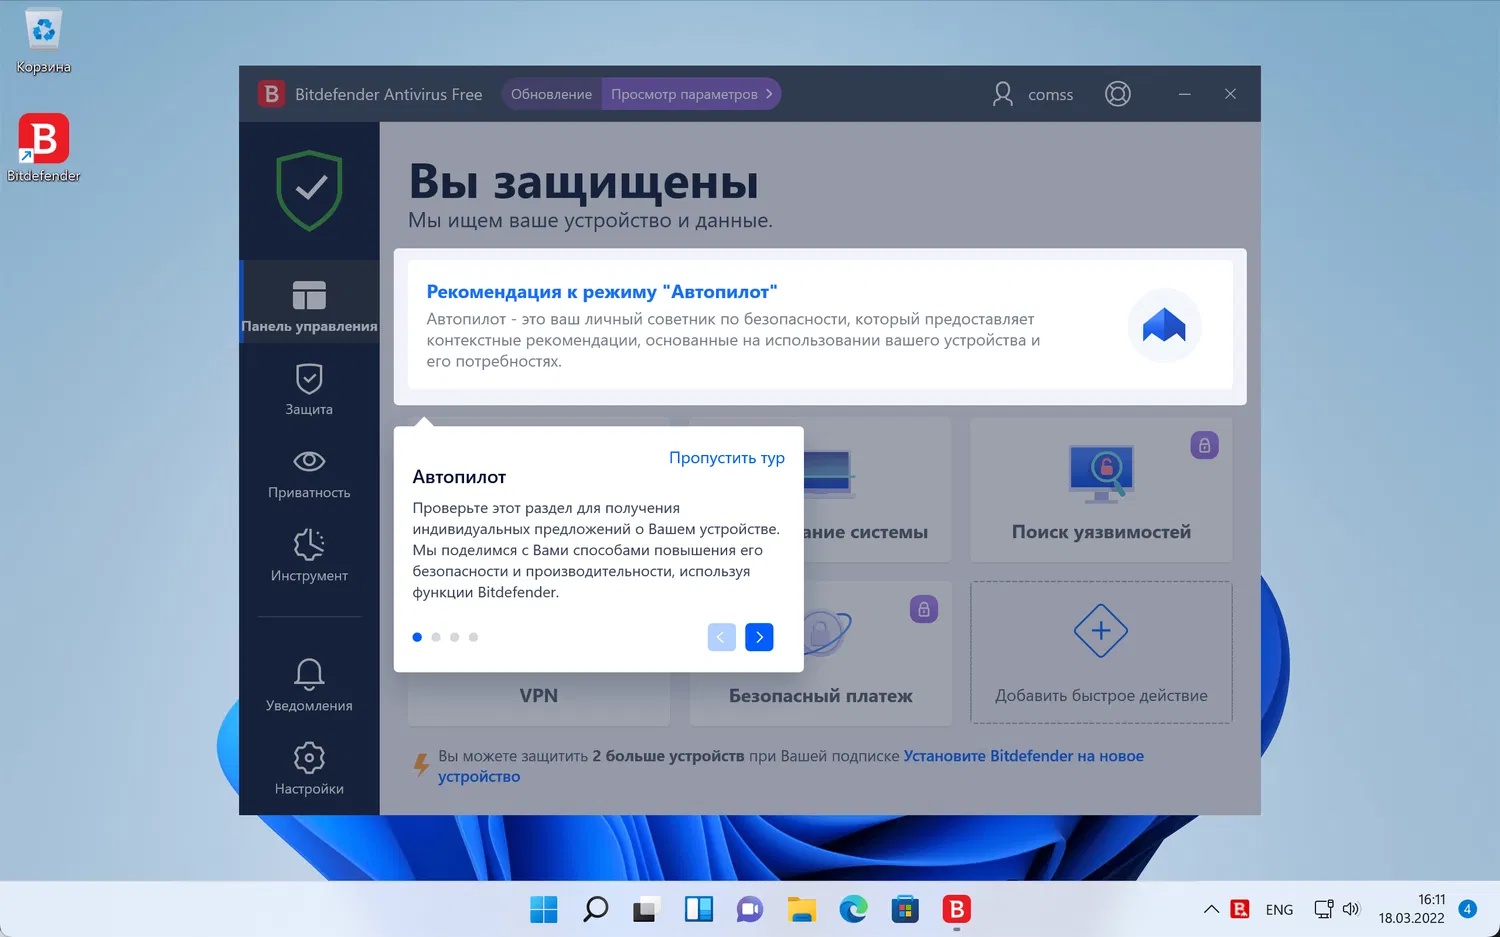1500x937 pixels.
Task: Minimize the Bitdefender window
Action: click(x=1184, y=94)
